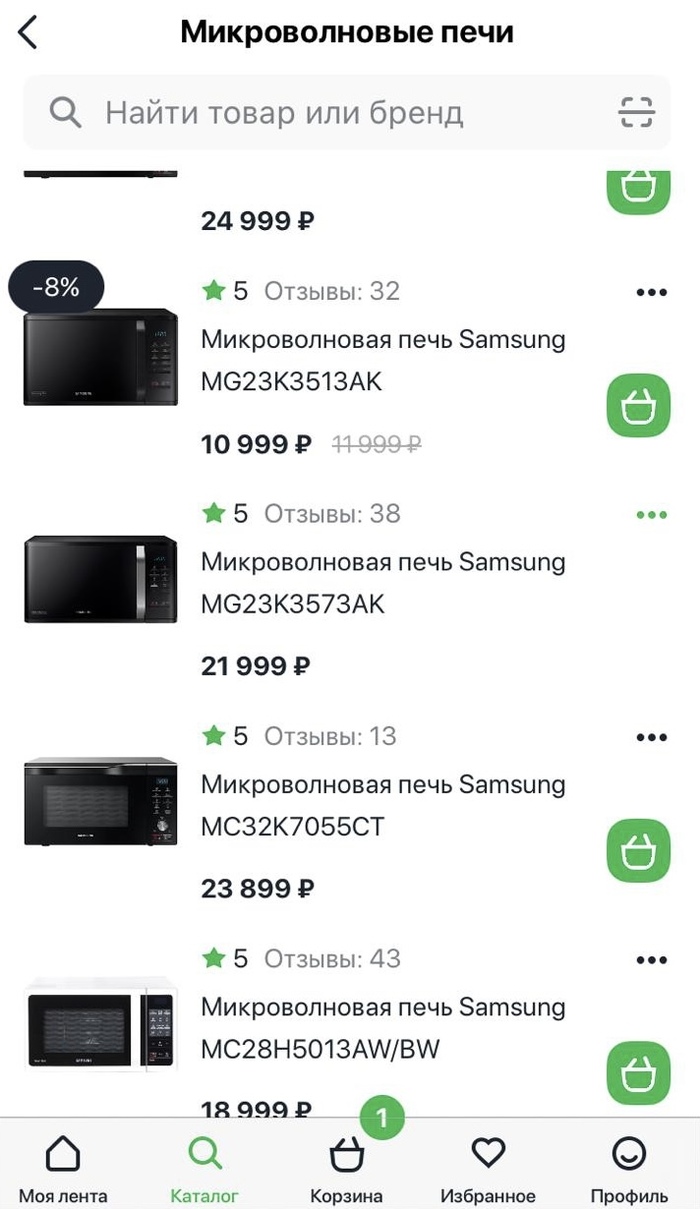Open the Samsung MG23K3573AK product title

383,583
